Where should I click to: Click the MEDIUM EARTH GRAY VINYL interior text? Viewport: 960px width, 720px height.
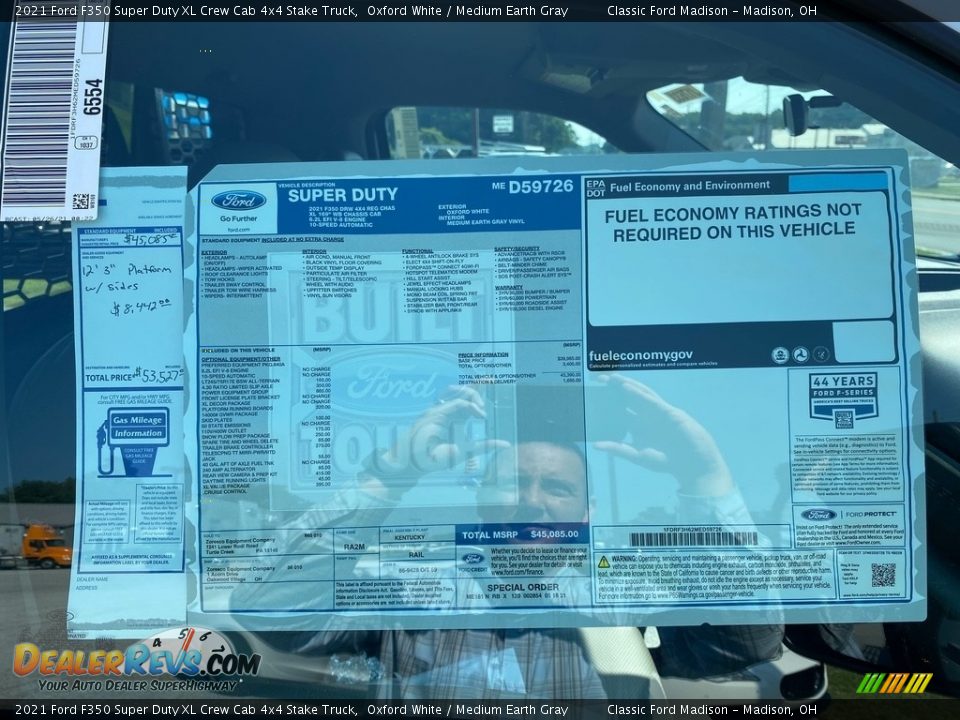486,222
